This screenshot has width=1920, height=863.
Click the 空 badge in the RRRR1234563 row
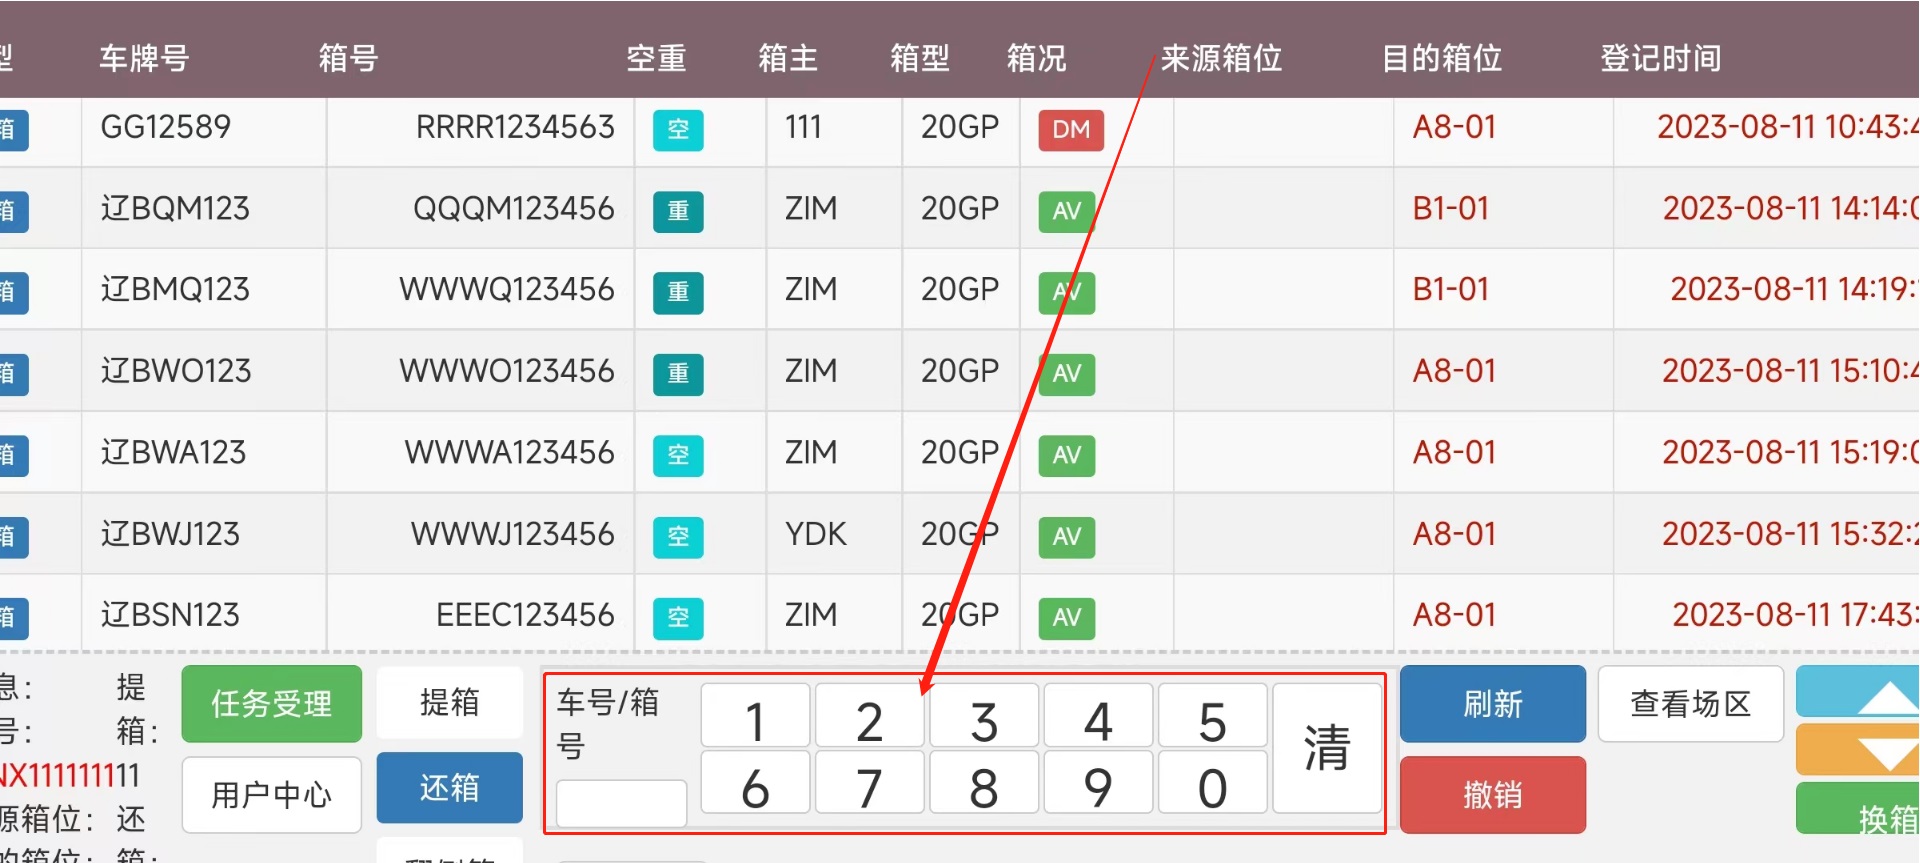click(678, 130)
